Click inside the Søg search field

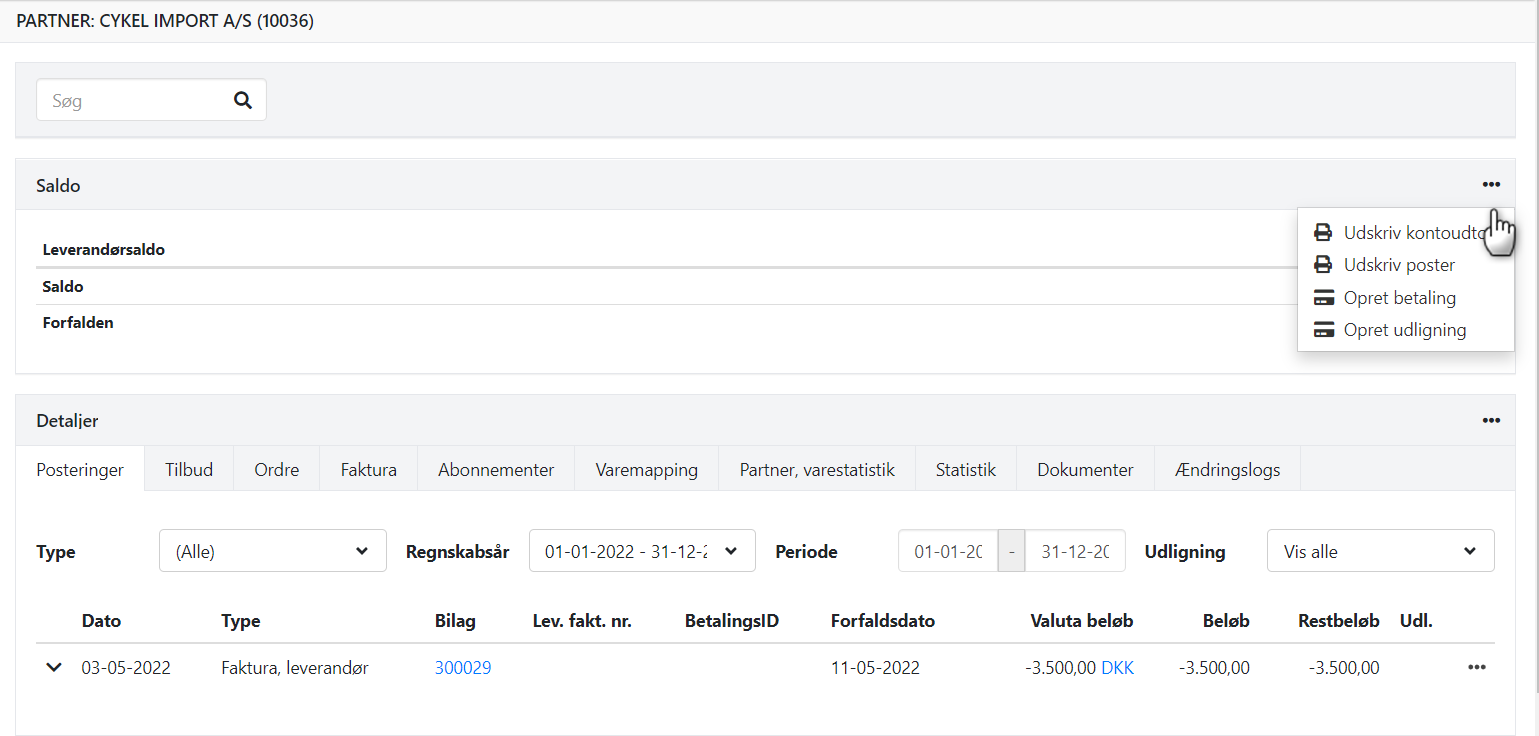tap(130, 99)
